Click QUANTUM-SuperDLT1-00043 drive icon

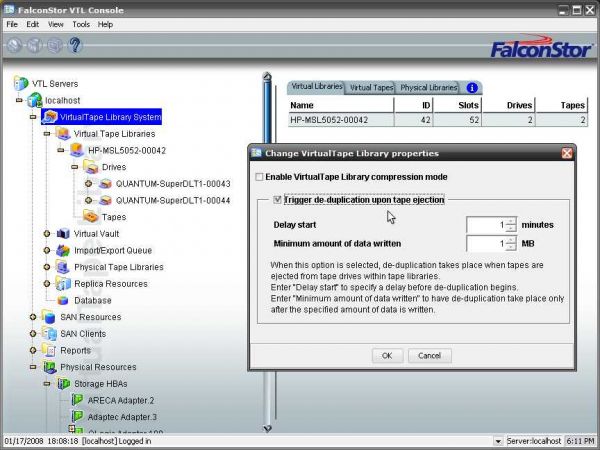tap(105, 184)
